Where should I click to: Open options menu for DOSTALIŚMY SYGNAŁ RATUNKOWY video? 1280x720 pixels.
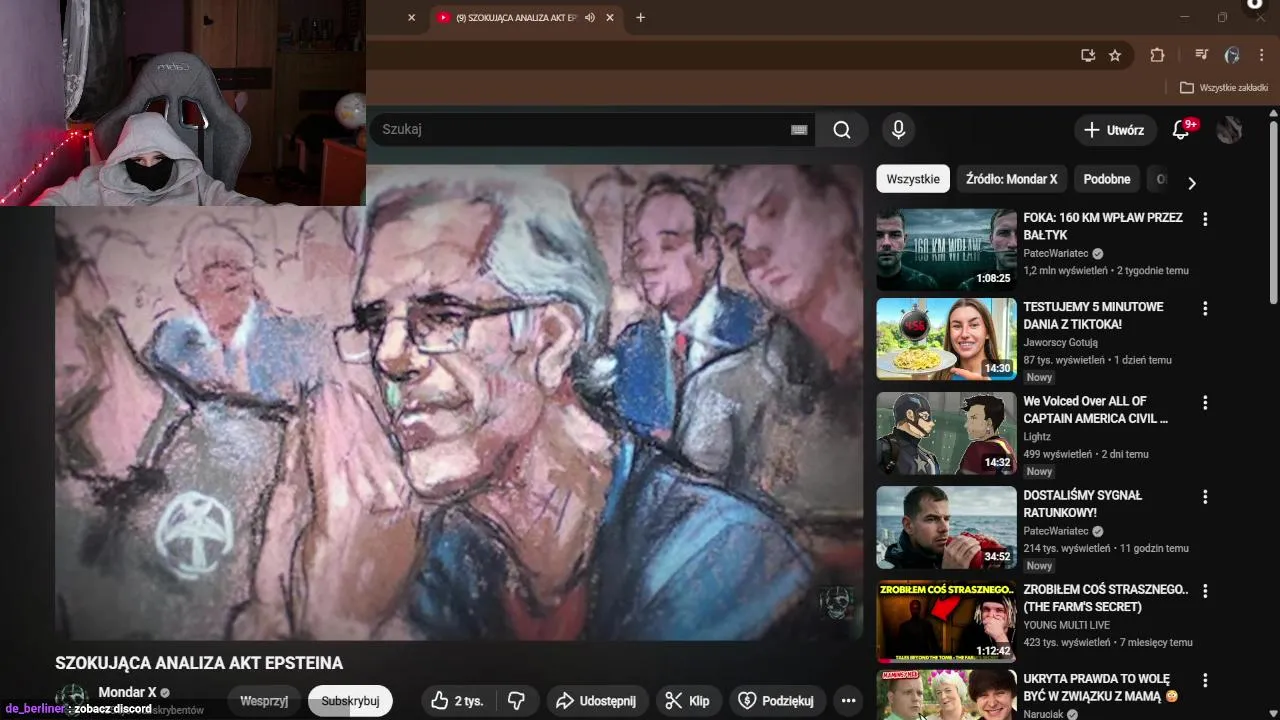(1205, 496)
